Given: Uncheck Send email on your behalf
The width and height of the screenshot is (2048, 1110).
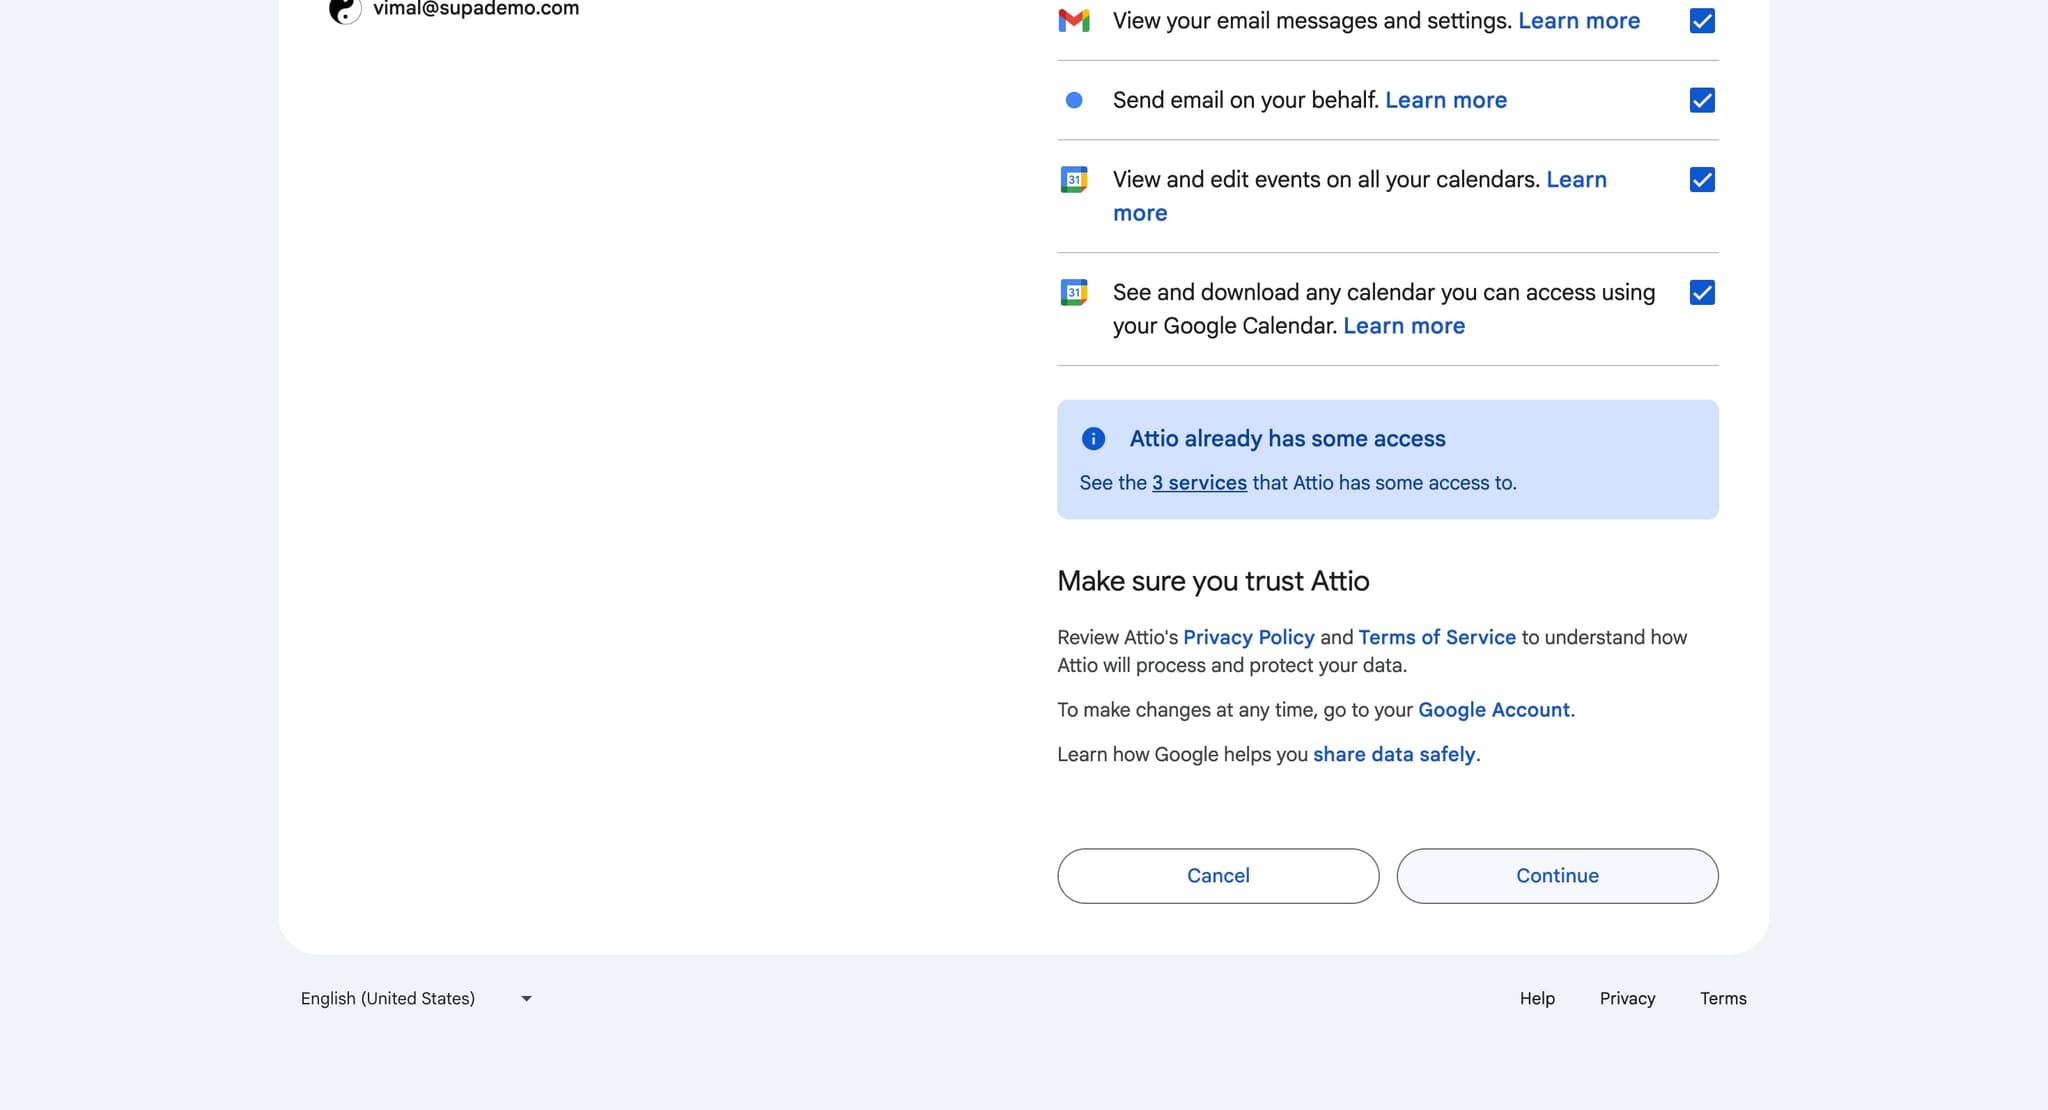Looking at the screenshot, I should click(x=1701, y=100).
